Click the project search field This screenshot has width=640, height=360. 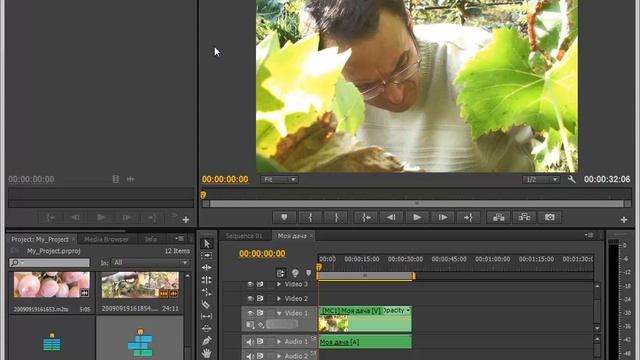(49, 262)
